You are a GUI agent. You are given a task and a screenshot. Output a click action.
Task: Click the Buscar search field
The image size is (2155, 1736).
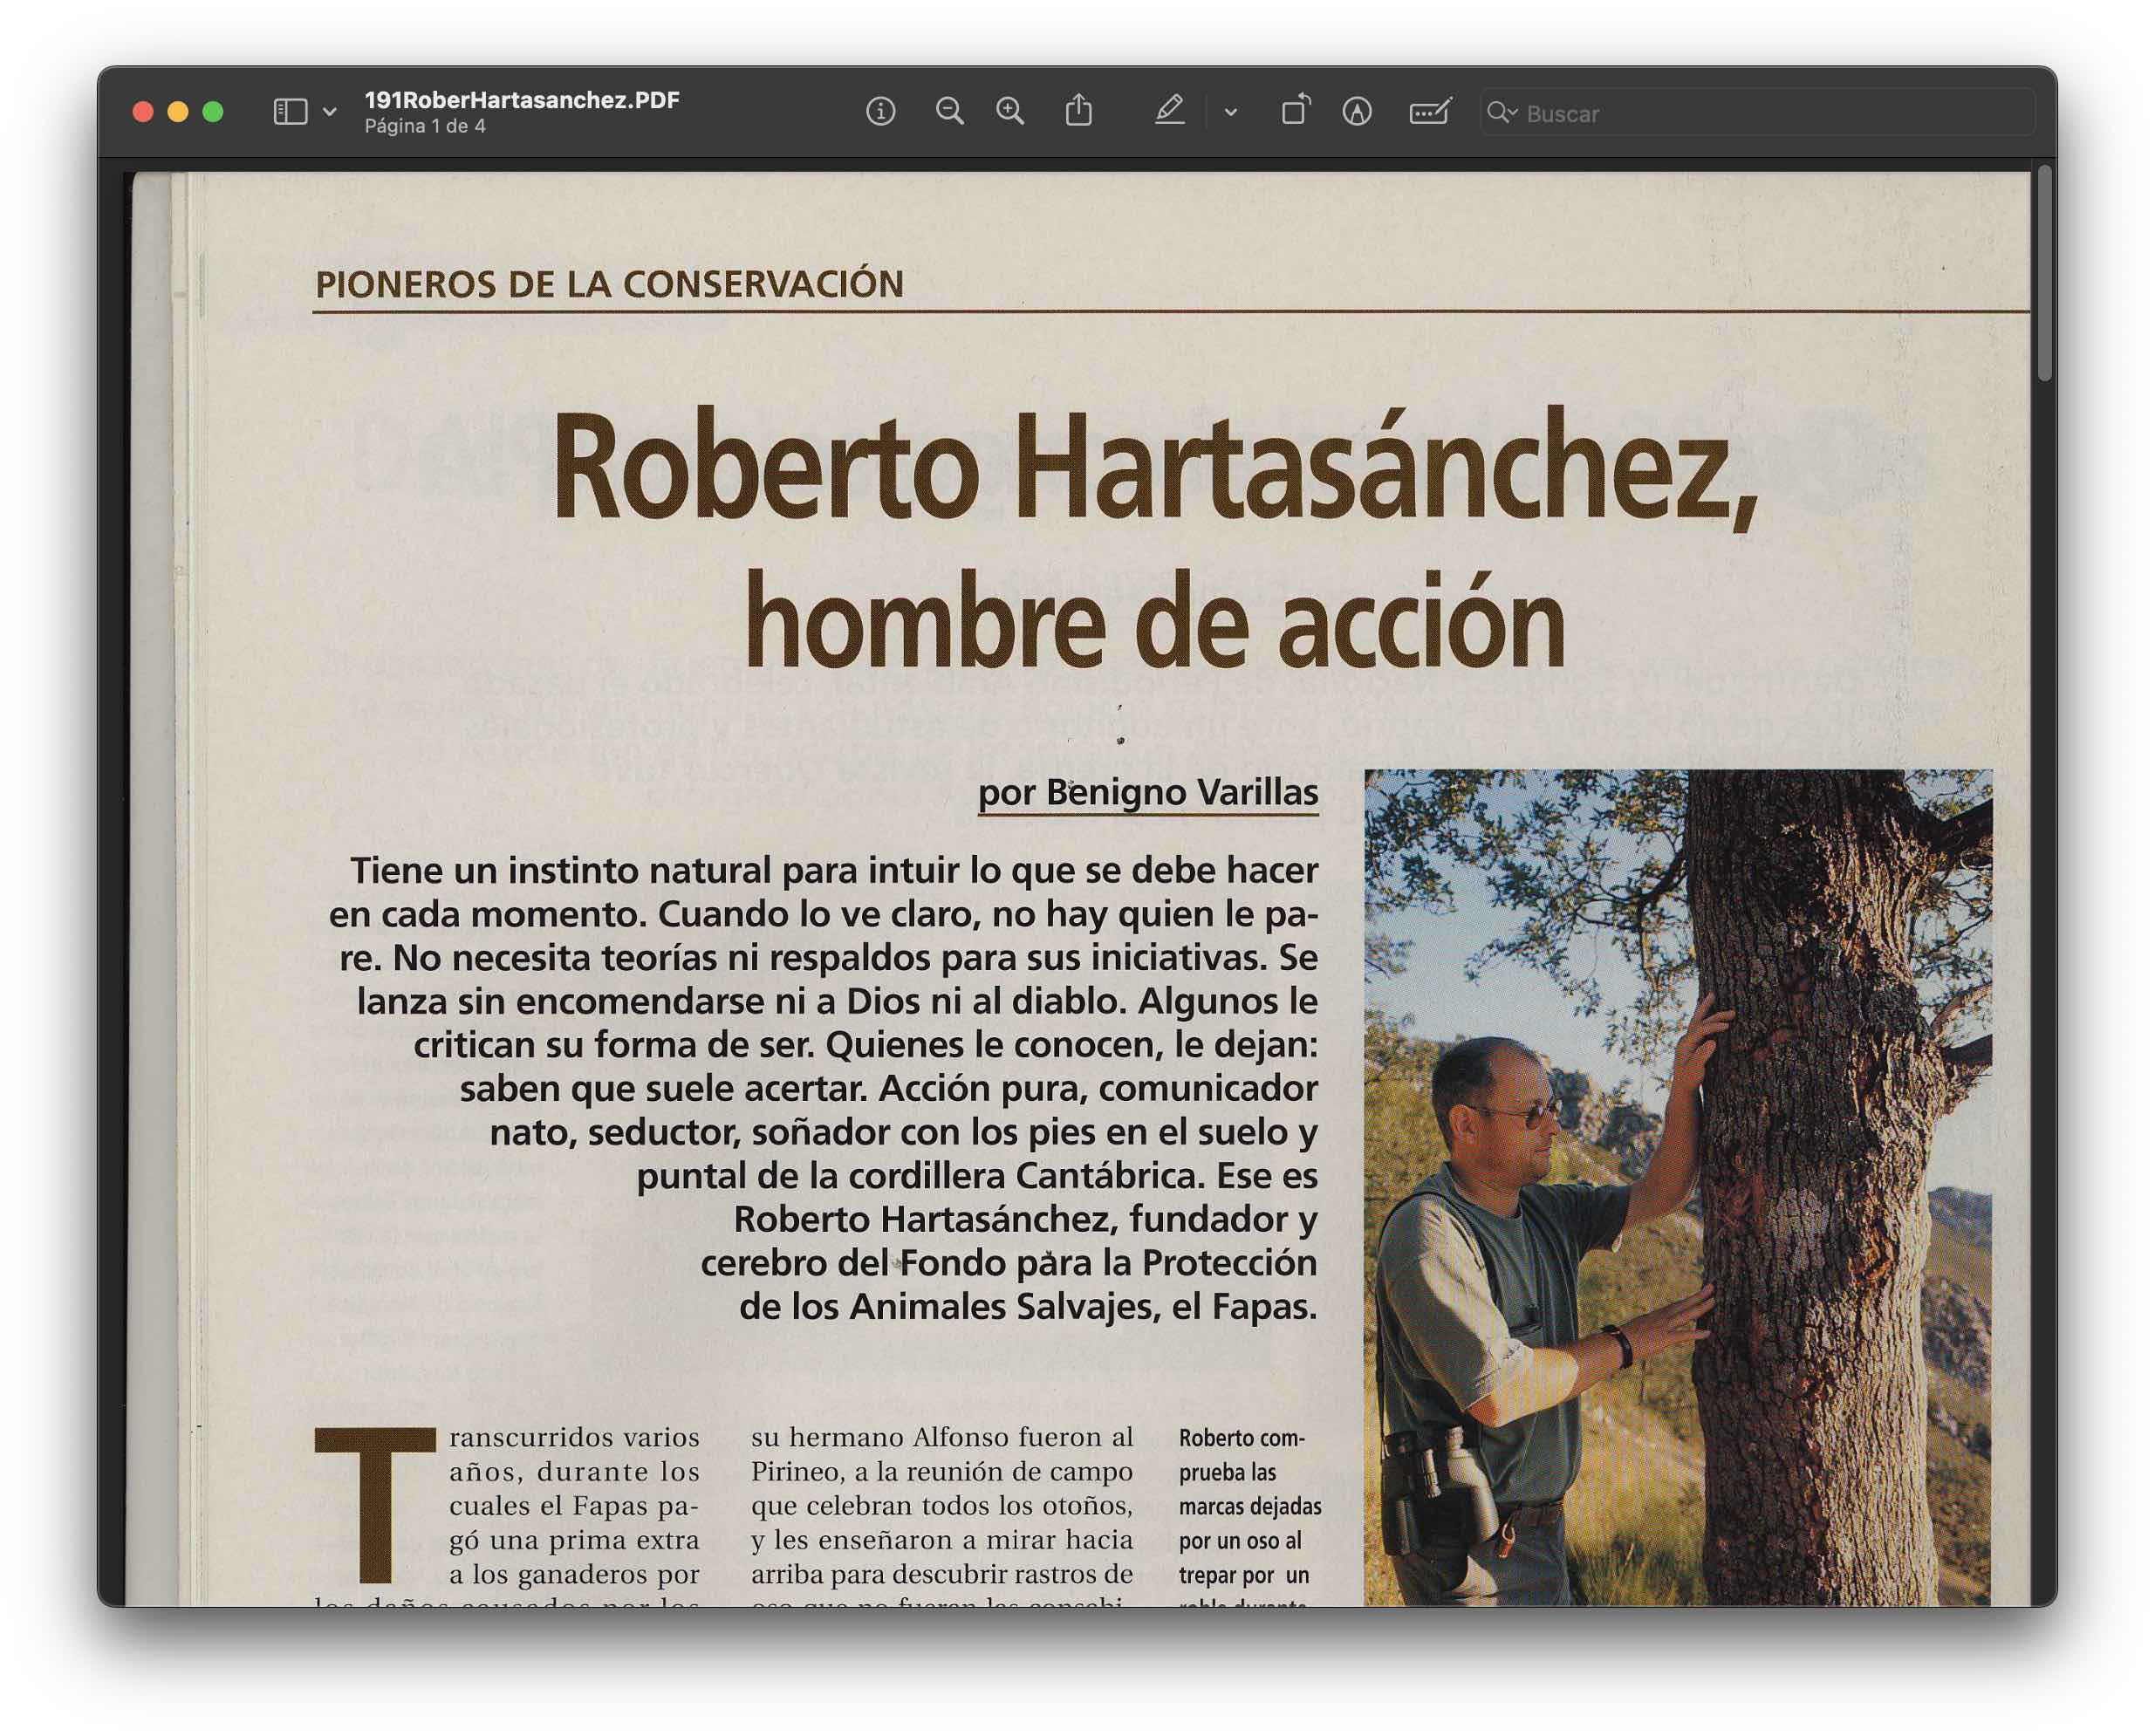(x=1757, y=112)
